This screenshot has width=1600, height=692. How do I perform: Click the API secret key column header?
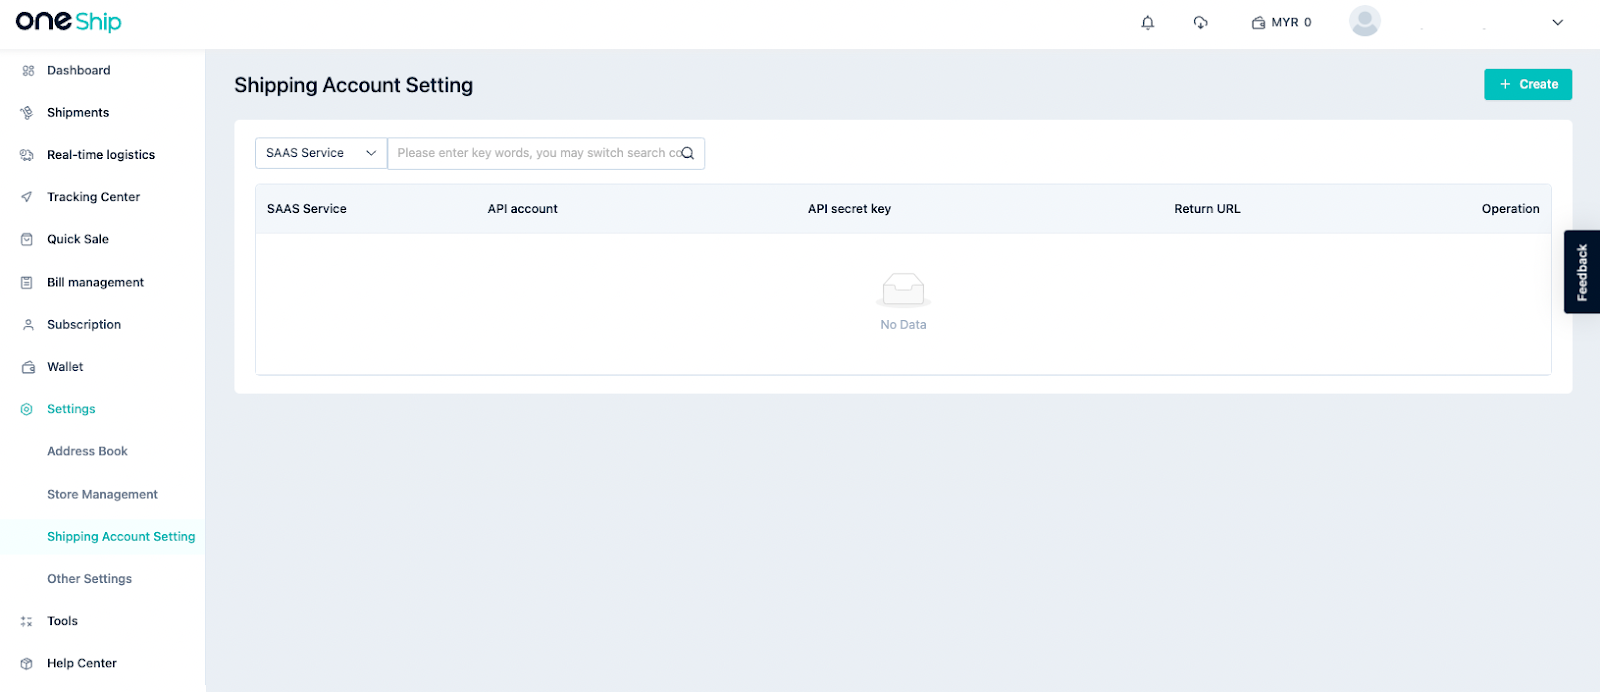tap(849, 209)
